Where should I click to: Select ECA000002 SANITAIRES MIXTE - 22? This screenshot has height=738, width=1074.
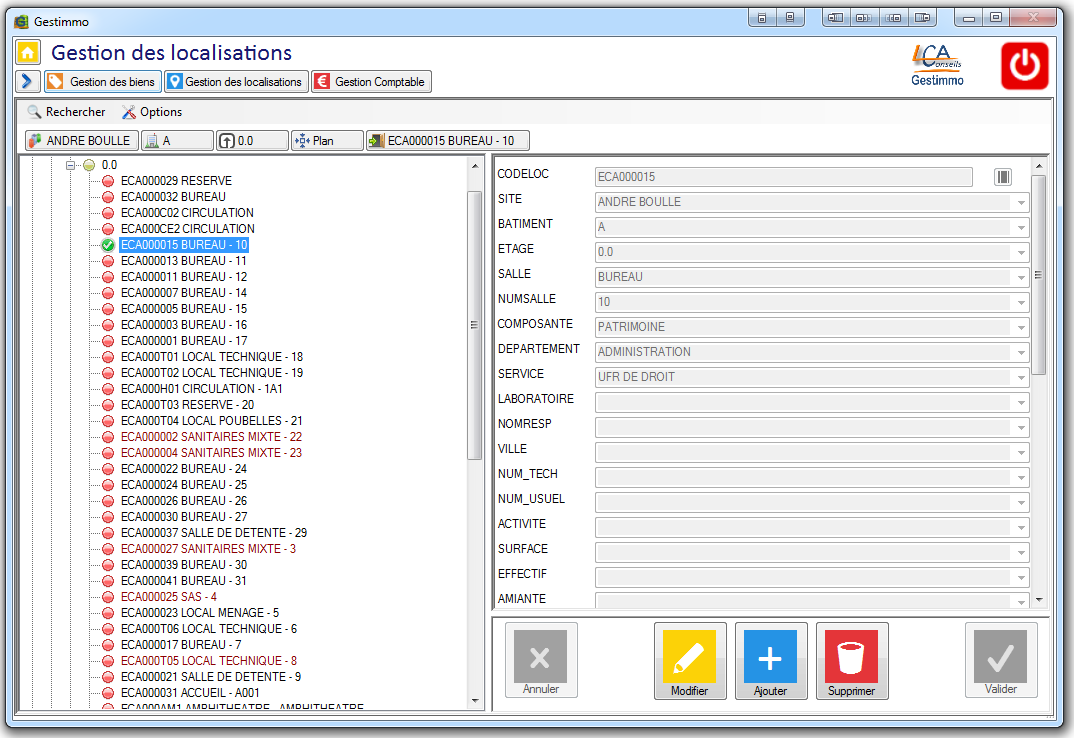click(x=211, y=437)
